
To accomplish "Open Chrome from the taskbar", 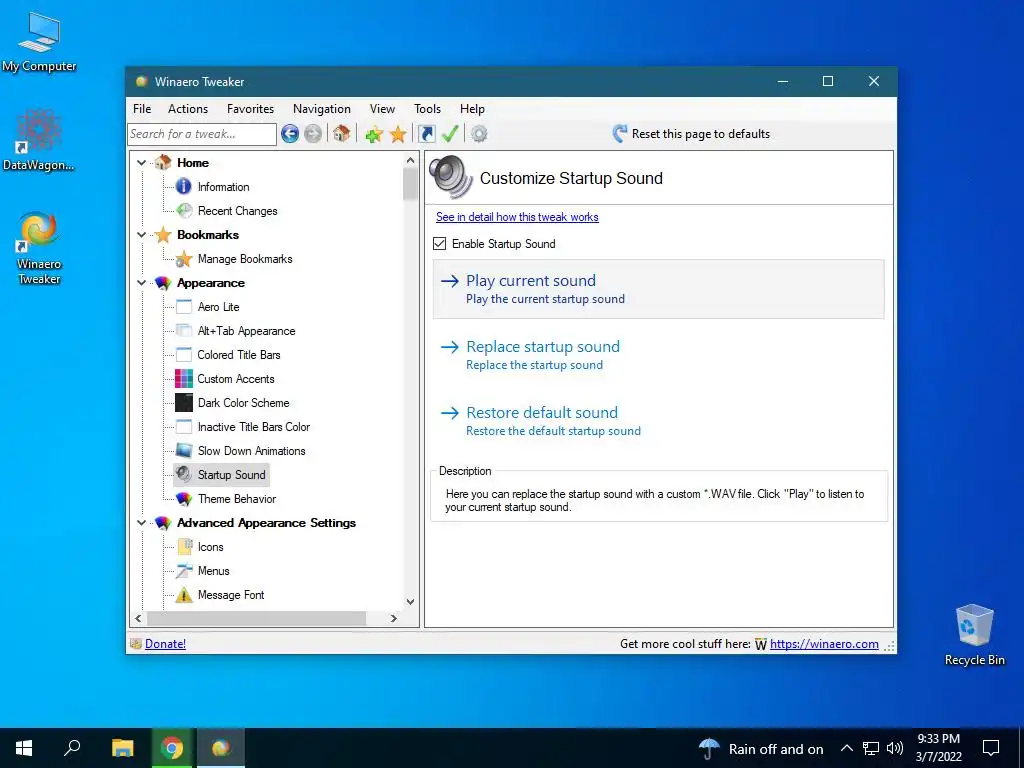I will point(172,748).
